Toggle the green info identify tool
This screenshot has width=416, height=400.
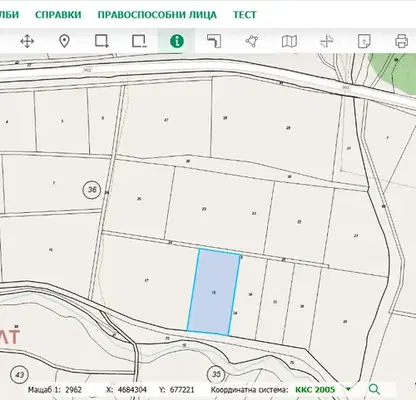(x=177, y=42)
